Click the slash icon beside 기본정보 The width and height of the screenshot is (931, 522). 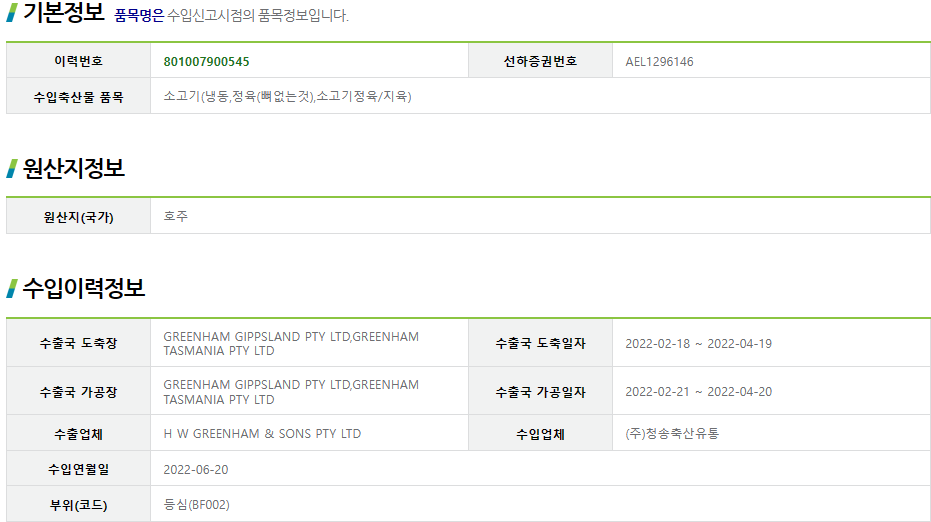pyautogui.click(x=12, y=12)
